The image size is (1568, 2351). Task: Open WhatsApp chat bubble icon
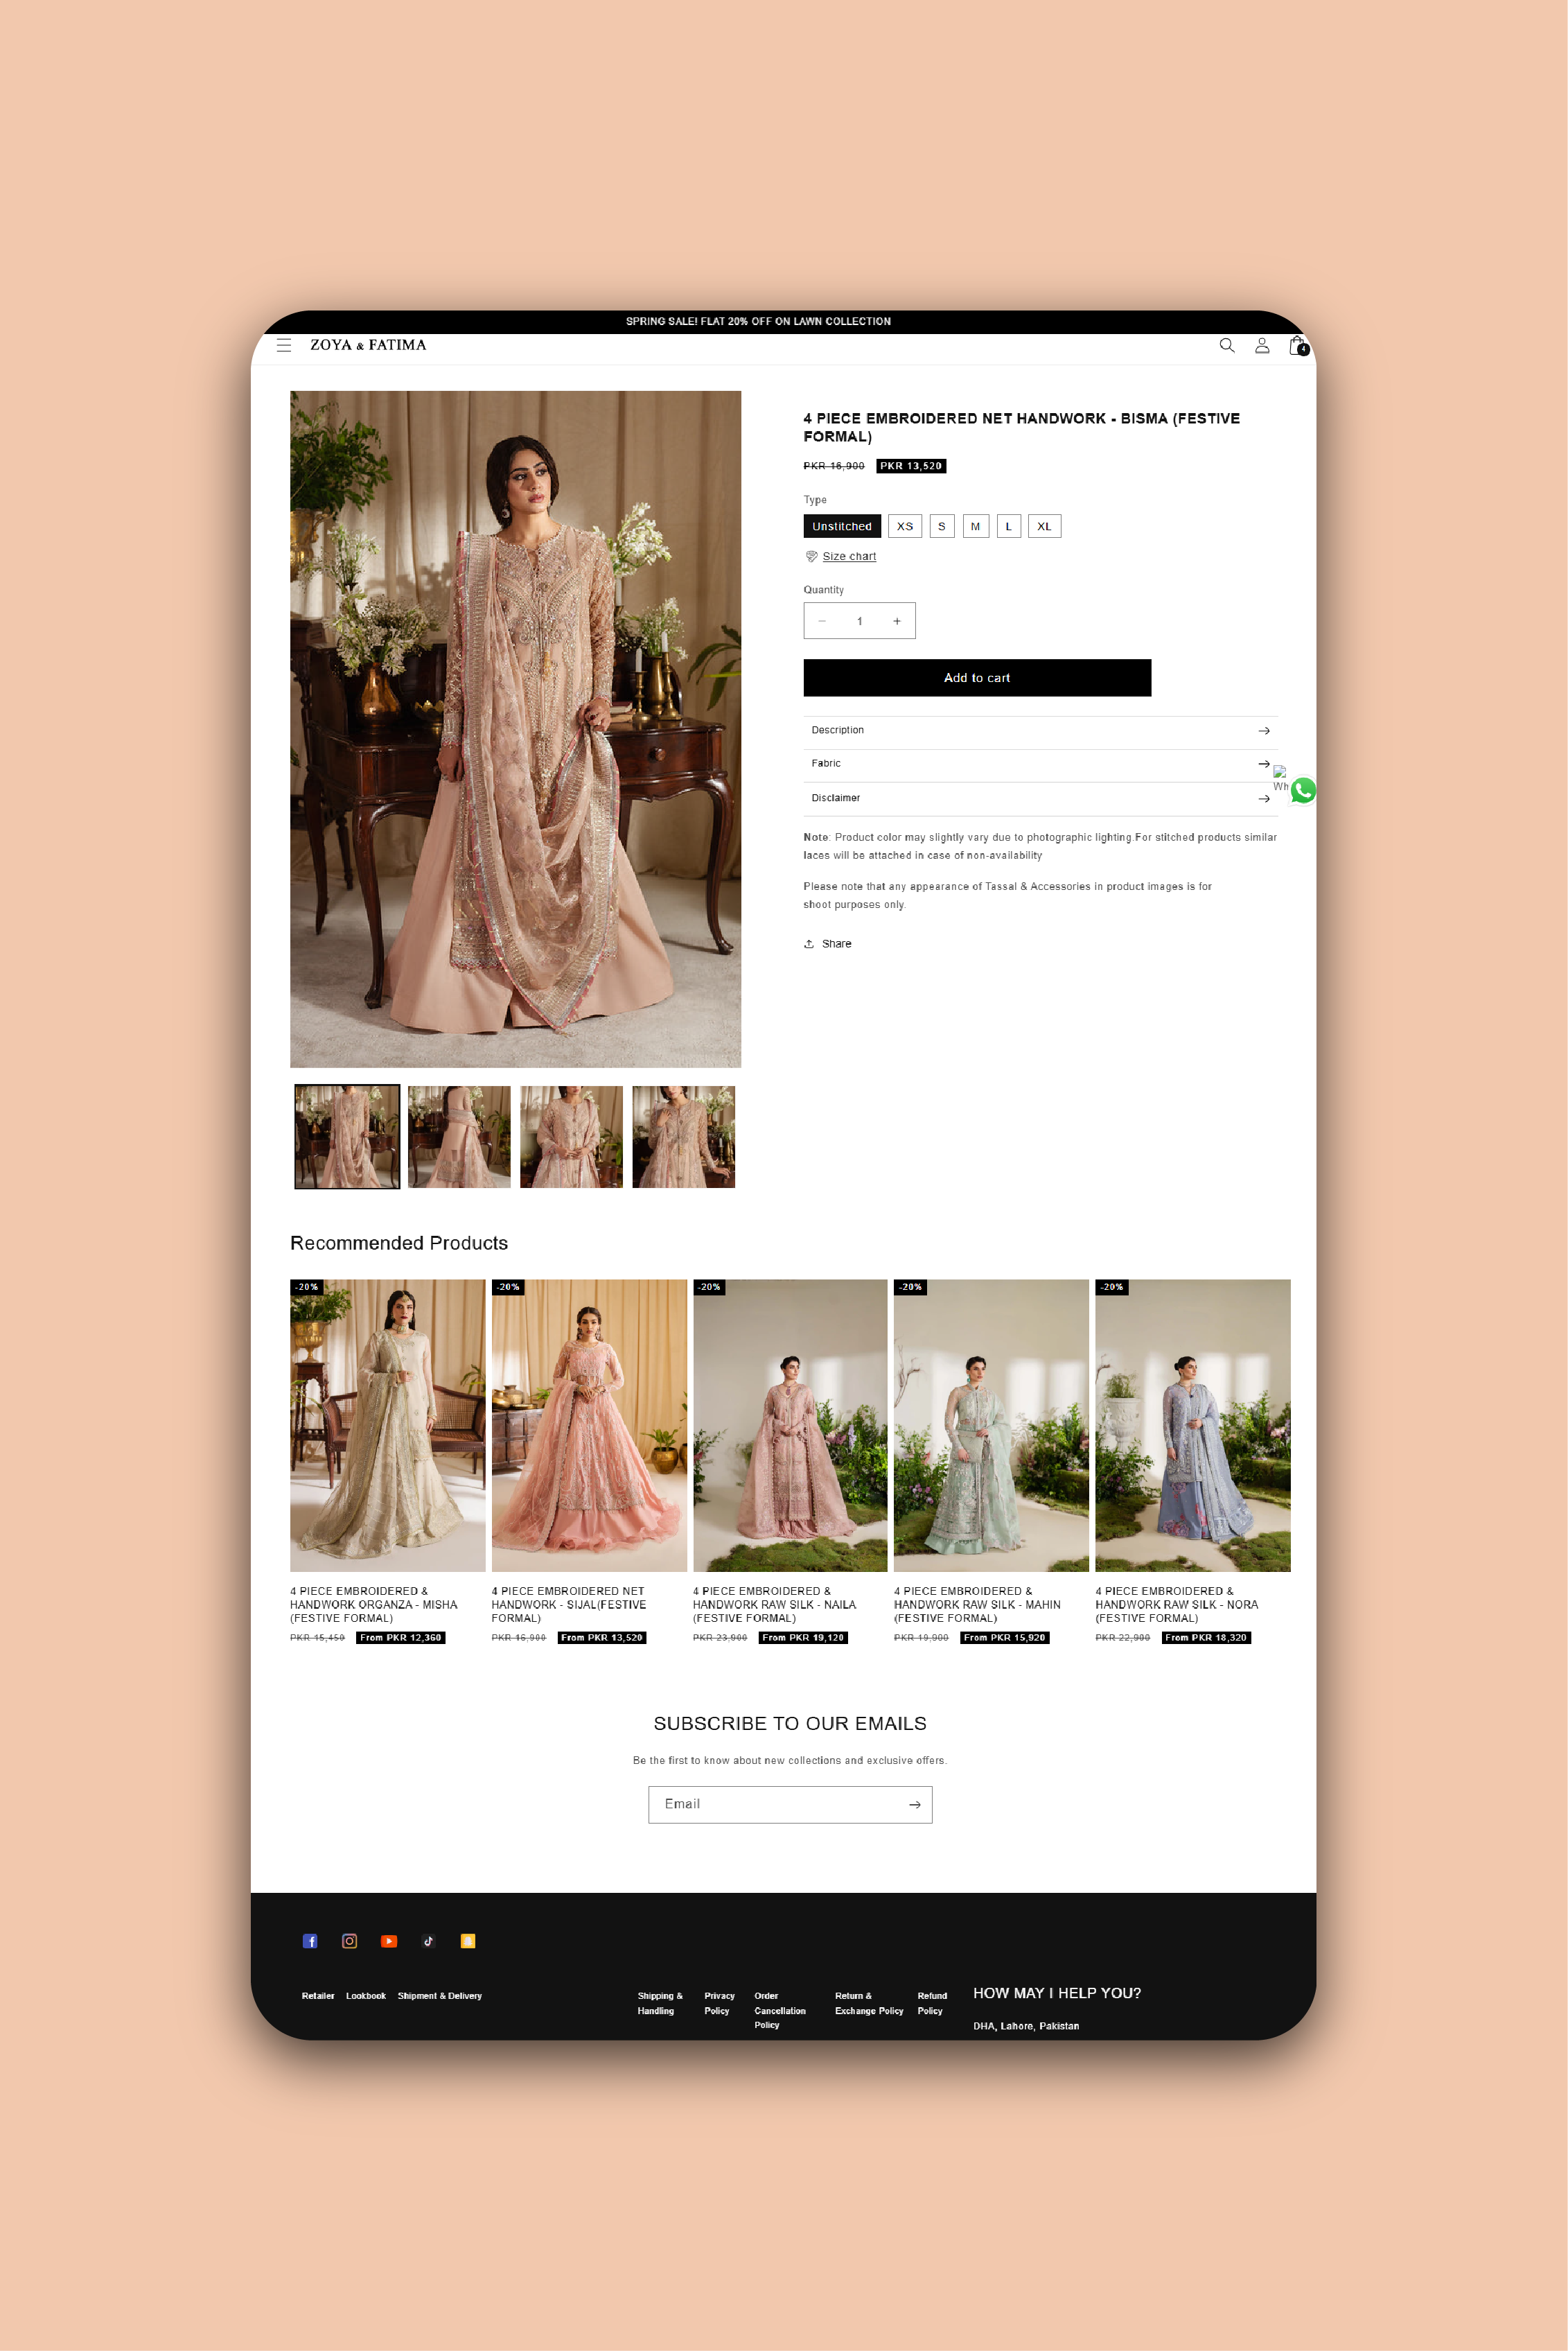tap(1302, 790)
